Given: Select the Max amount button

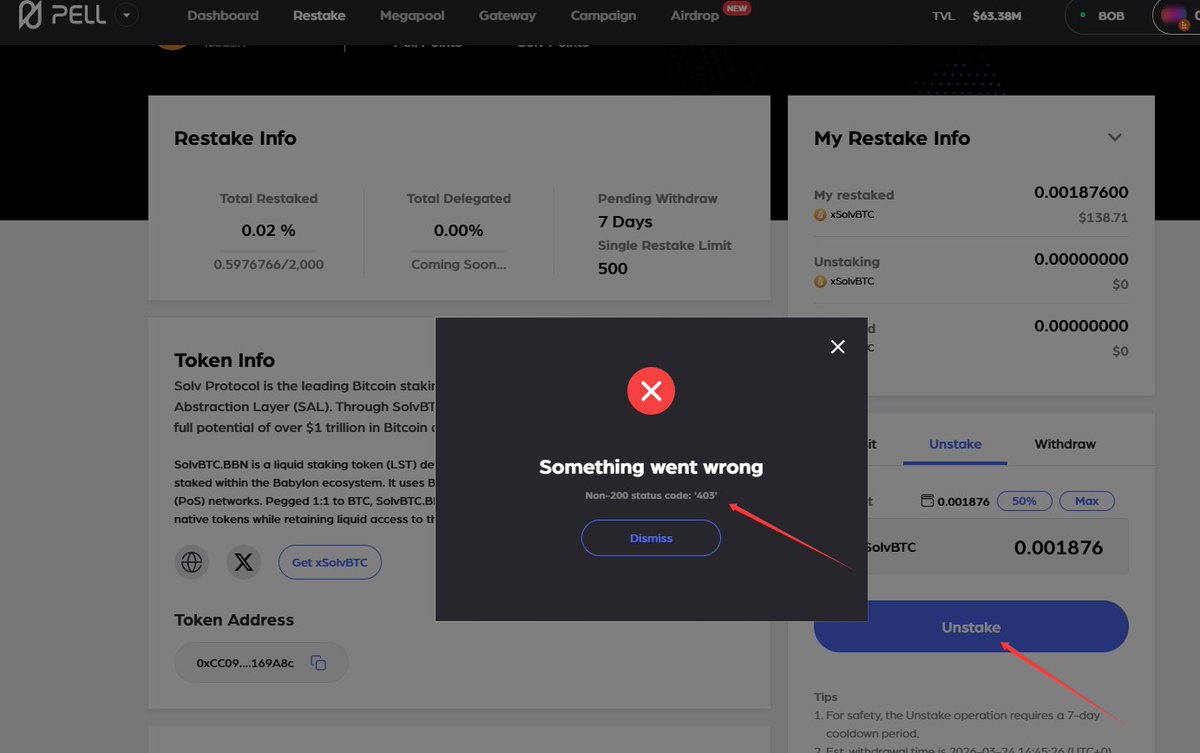Looking at the screenshot, I should [x=1087, y=501].
